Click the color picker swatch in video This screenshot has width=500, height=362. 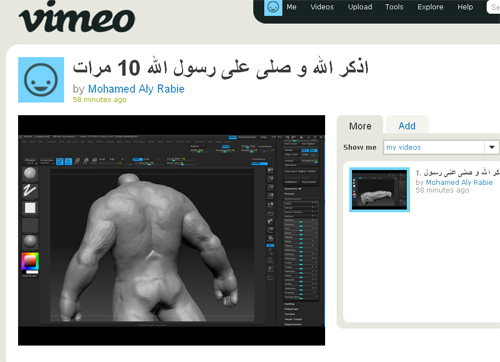(30, 261)
